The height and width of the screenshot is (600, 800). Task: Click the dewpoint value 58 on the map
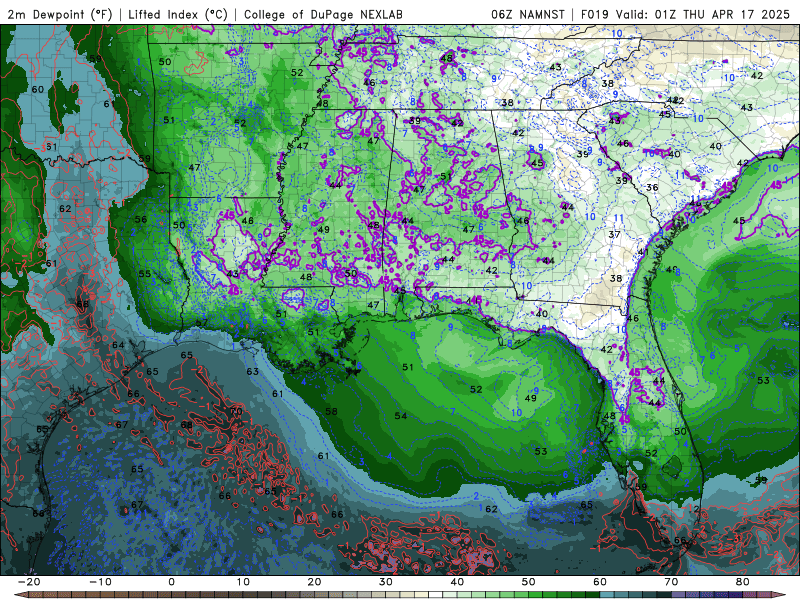(332, 411)
